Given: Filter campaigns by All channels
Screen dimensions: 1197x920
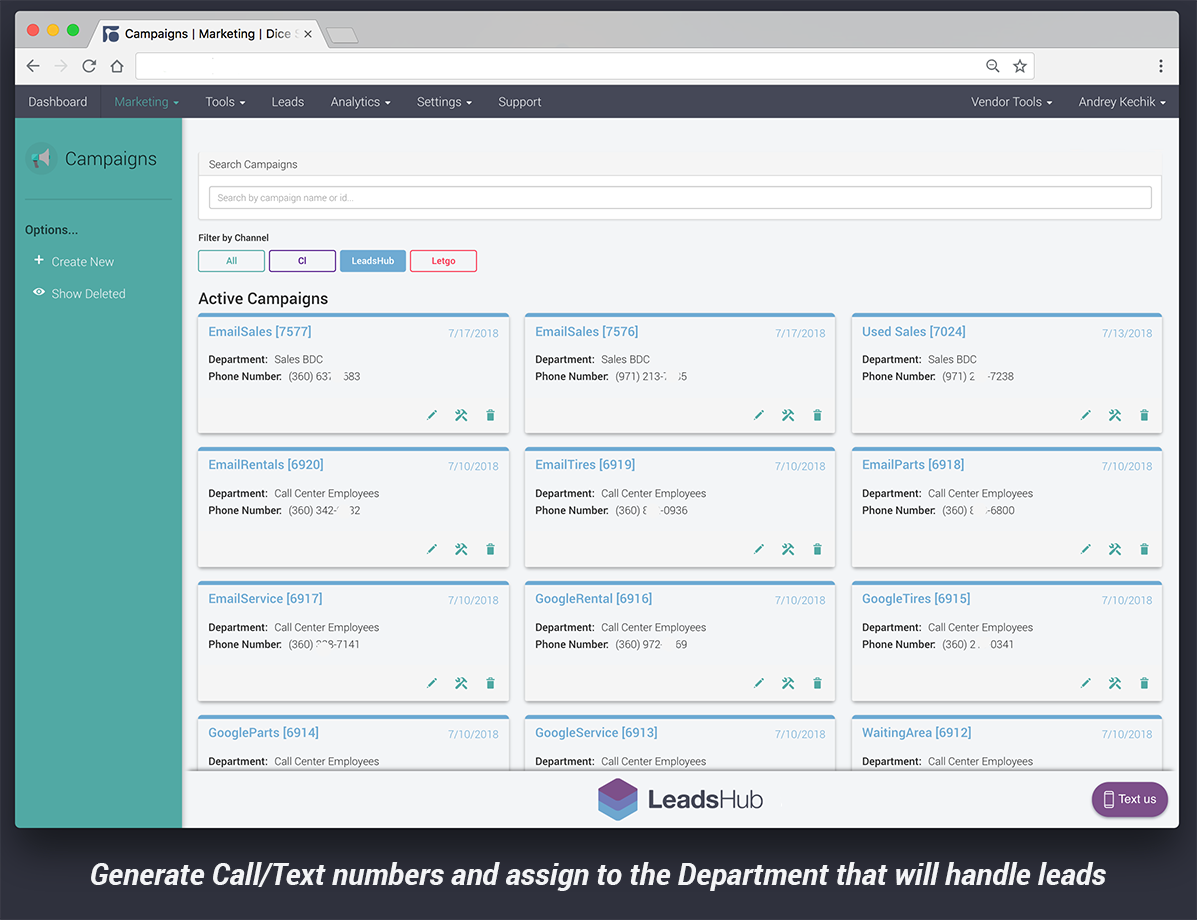Looking at the screenshot, I should point(231,260).
